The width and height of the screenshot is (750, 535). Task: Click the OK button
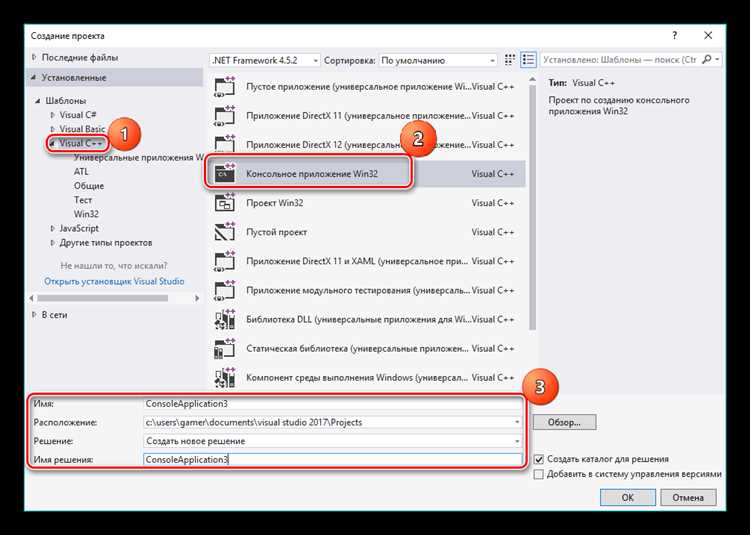[628, 497]
